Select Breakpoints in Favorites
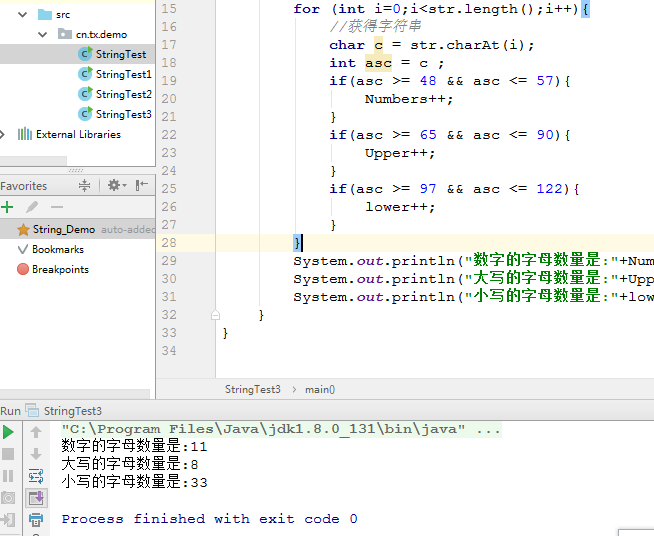 click(x=60, y=269)
